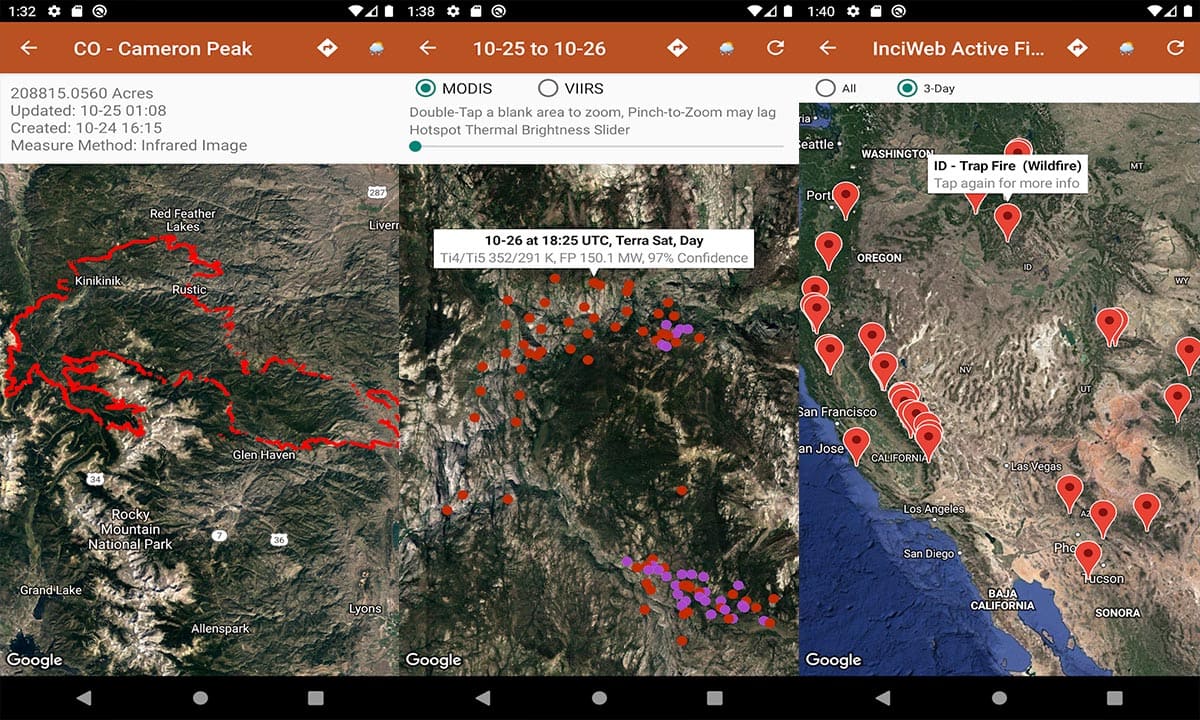Tap the 10-26 at 18:25 UTC hotspot popup
The width and height of the screenshot is (1200, 720).
(x=594, y=248)
